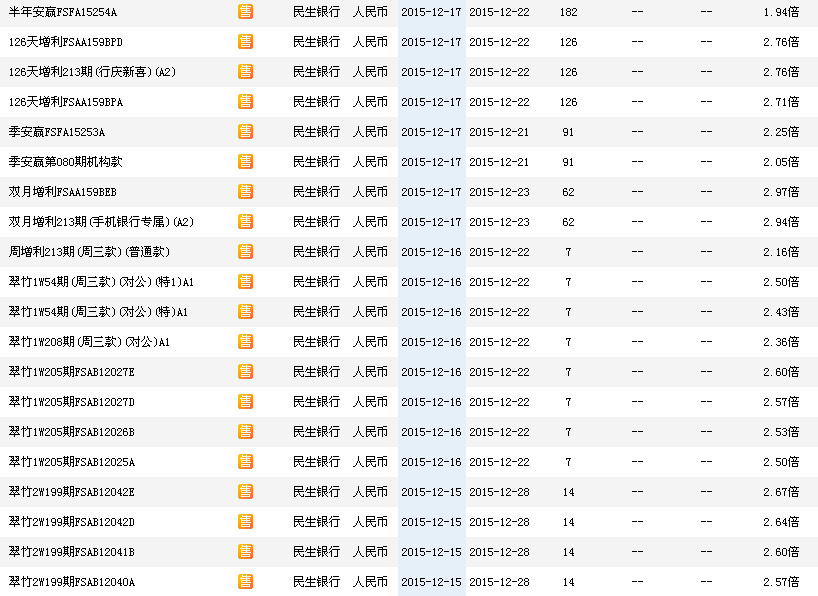Click the 售 icon for 翠竹2W199期FSAB12041B
Screen dimensions: 818x596
pyautogui.click(x=245, y=552)
